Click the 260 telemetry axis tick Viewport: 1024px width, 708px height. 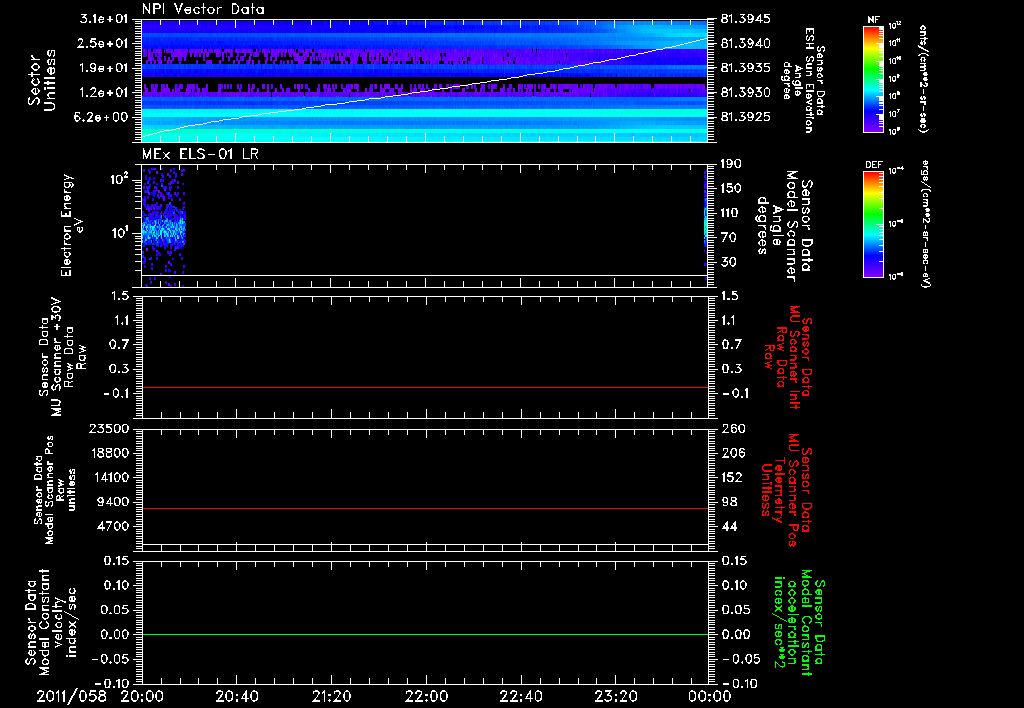click(734, 428)
